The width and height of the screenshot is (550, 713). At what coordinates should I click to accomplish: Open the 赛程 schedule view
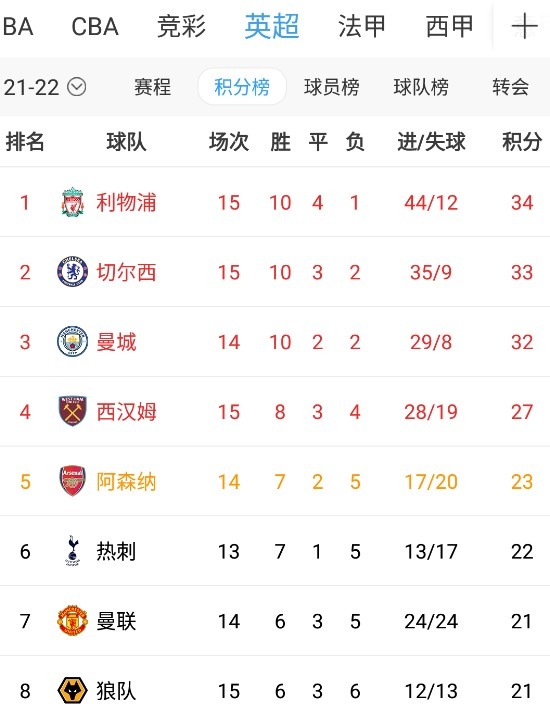click(153, 87)
